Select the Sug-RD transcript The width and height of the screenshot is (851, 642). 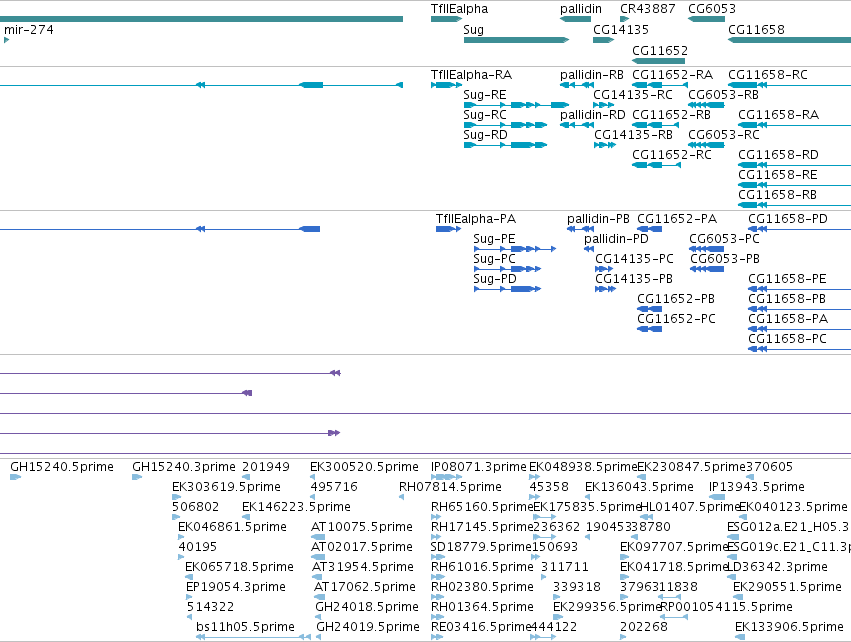[x=505, y=145]
